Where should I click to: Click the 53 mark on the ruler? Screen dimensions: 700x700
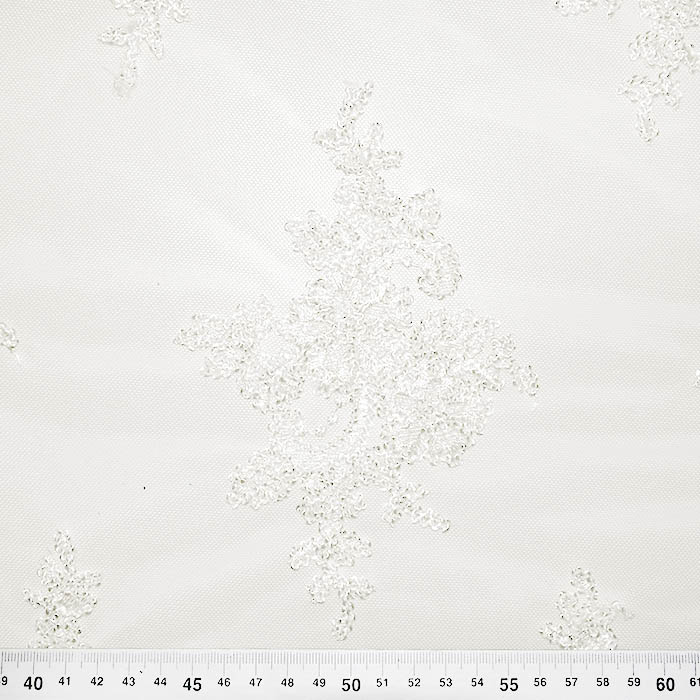point(445,681)
